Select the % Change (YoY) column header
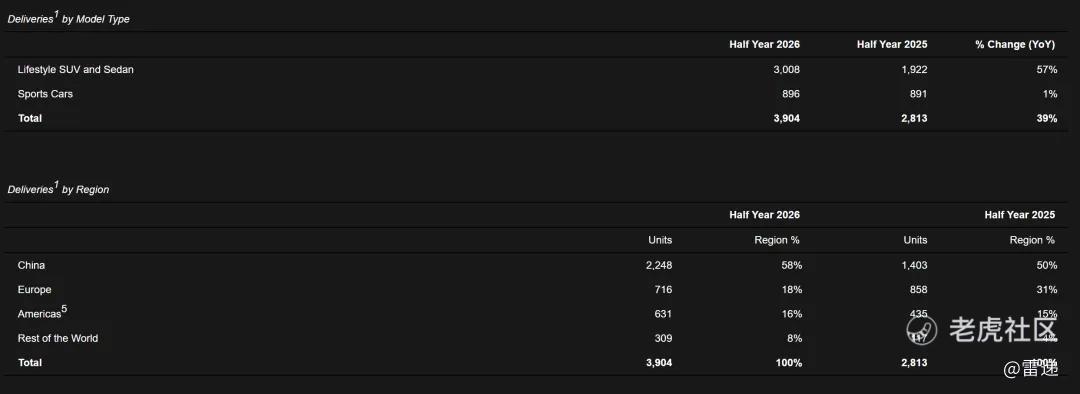 click(x=1015, y=44)
